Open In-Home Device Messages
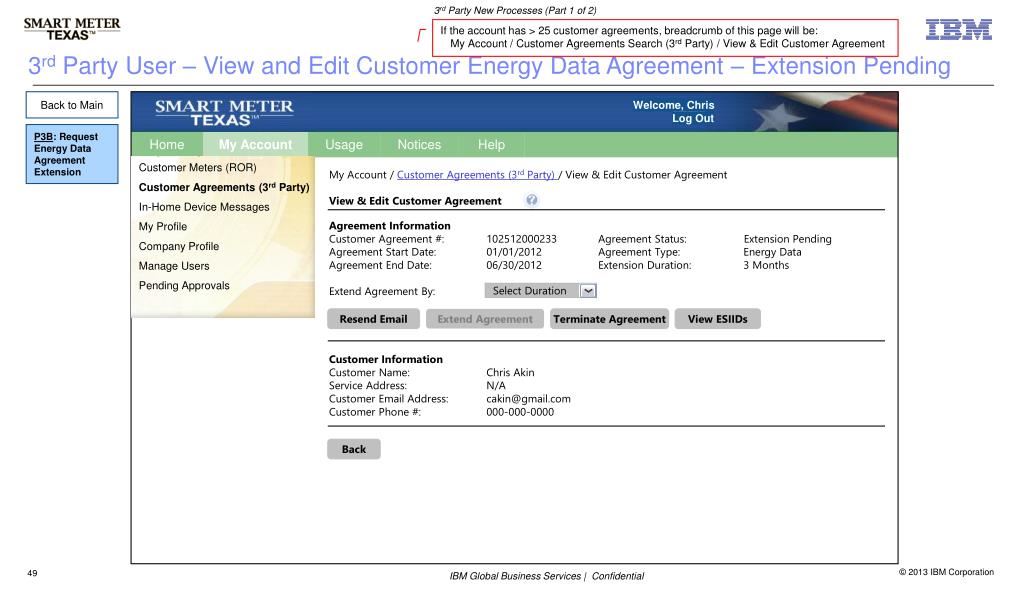Viewport: 1023px width, 590px height. click(x=204, y=207)
